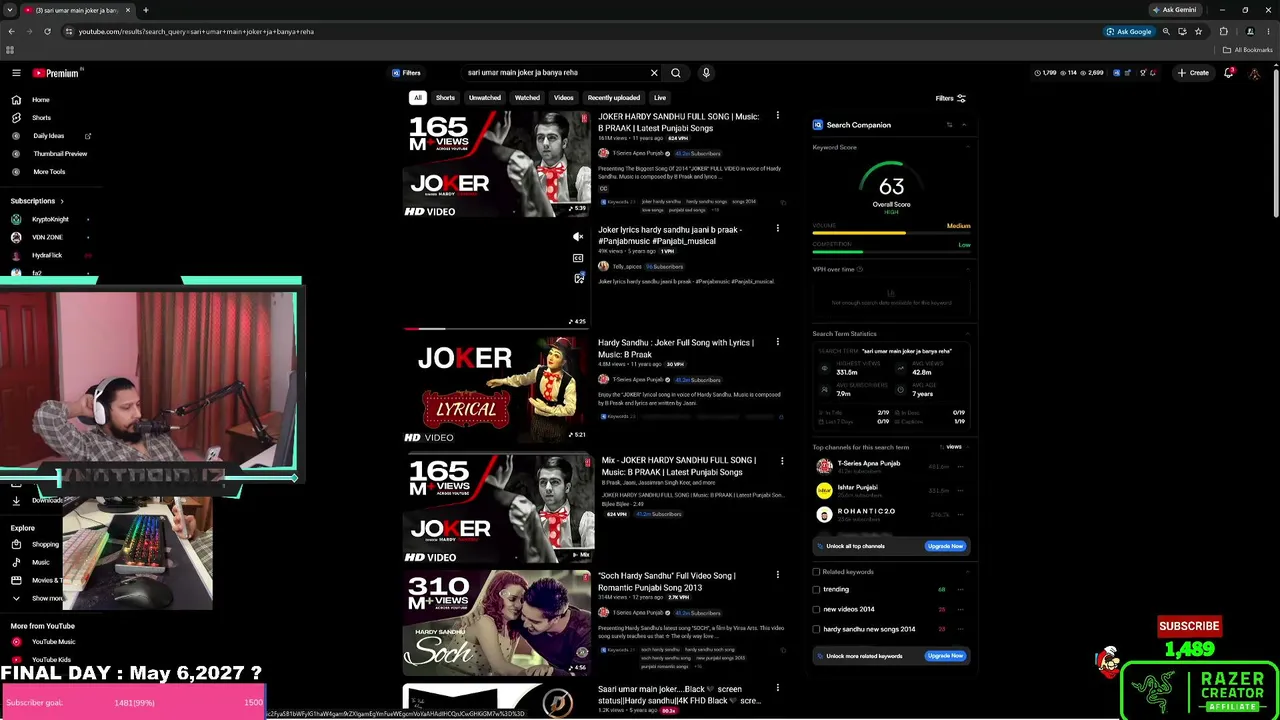1280x720 pixels.
Task: Go to the YouTube Premium home logo
Action: tap(56, 73)
